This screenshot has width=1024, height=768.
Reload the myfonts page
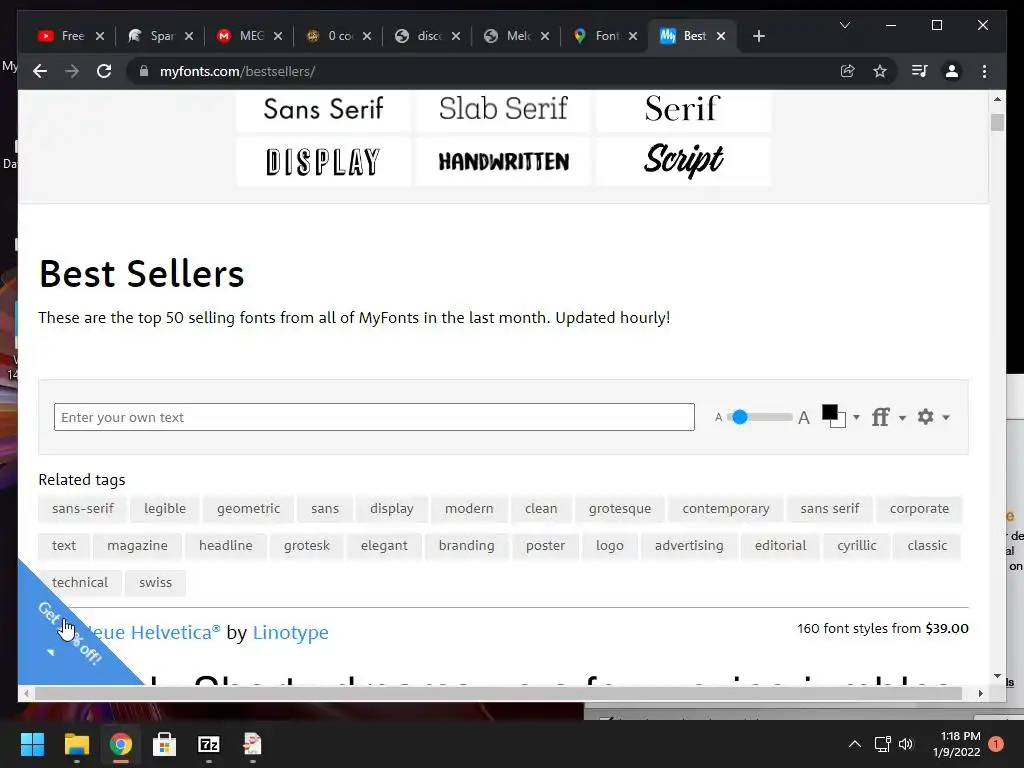tap(104, 71)
